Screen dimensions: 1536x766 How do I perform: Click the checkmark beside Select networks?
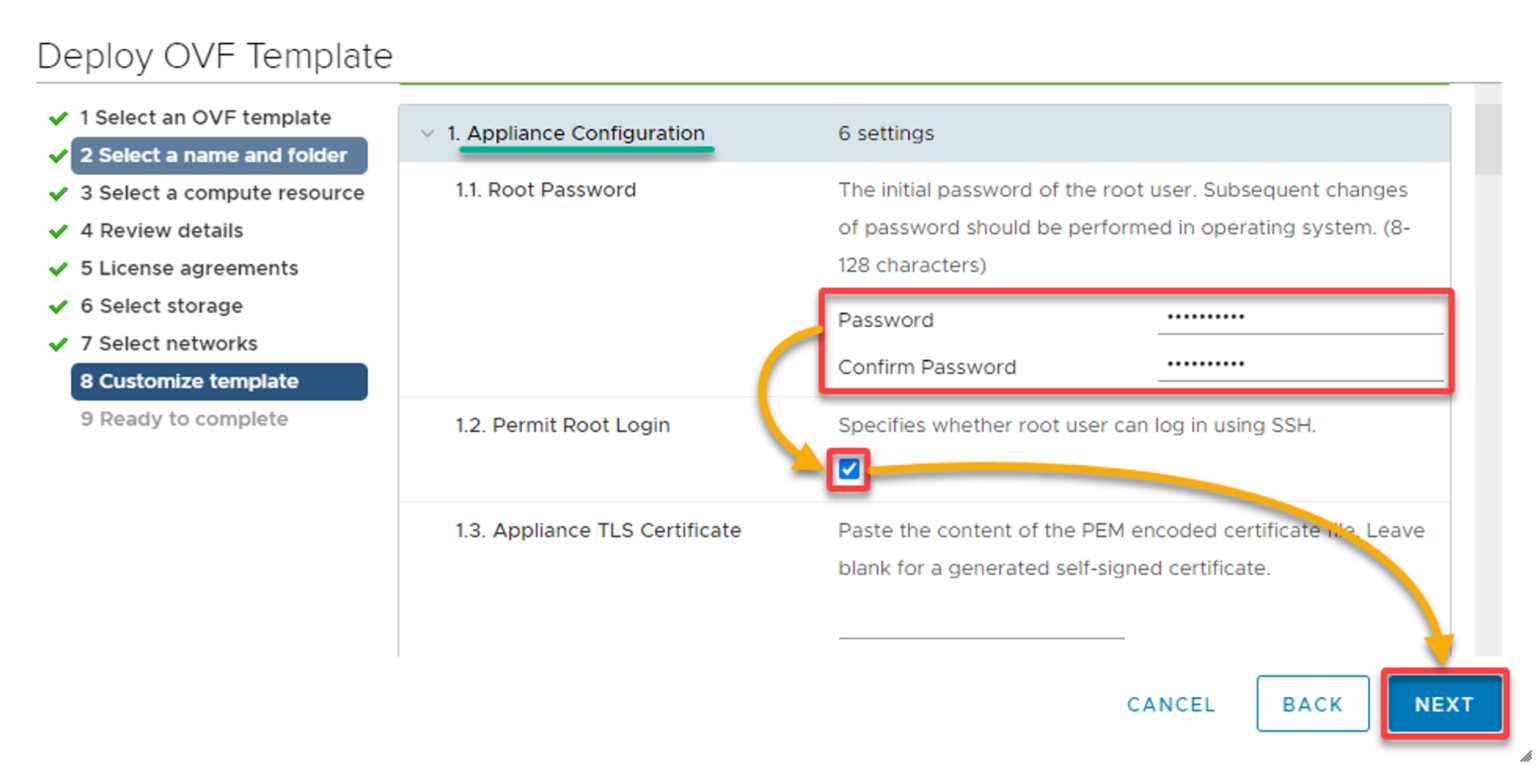[x=58, y=343]
